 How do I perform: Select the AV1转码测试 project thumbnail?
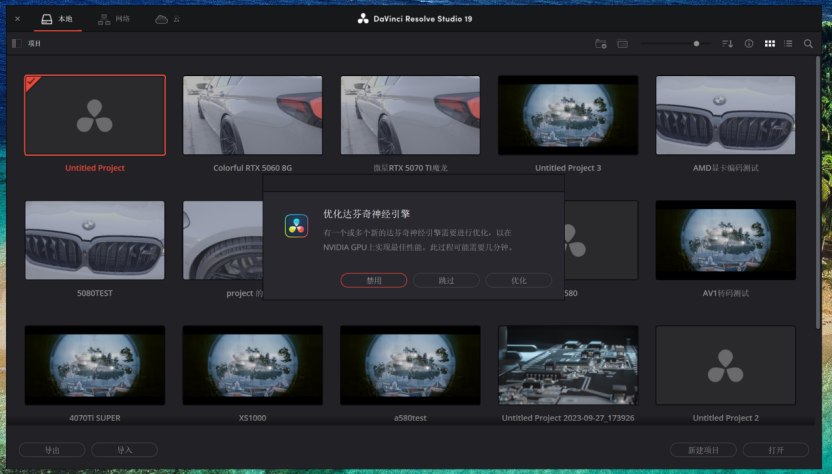726,240
